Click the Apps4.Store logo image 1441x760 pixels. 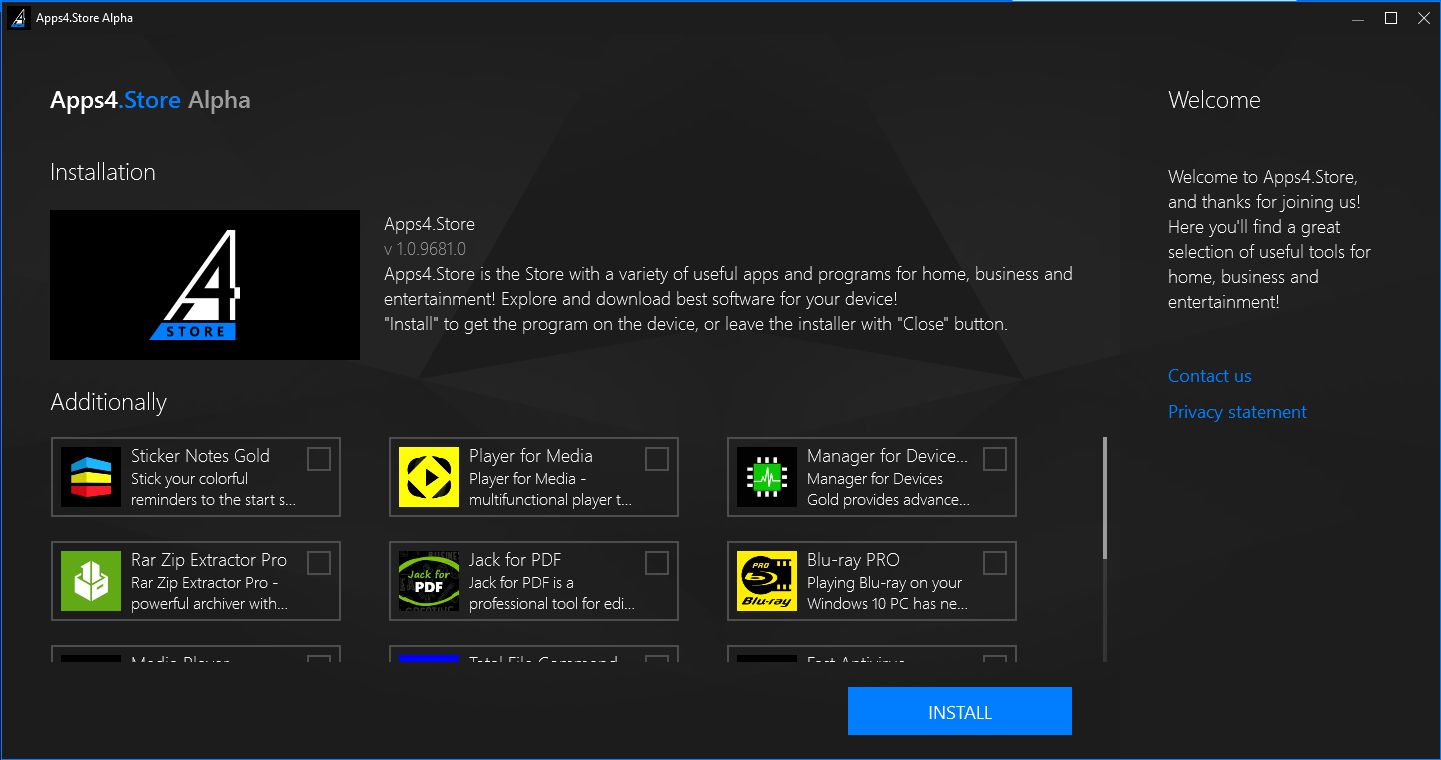(x=204, y=284)
